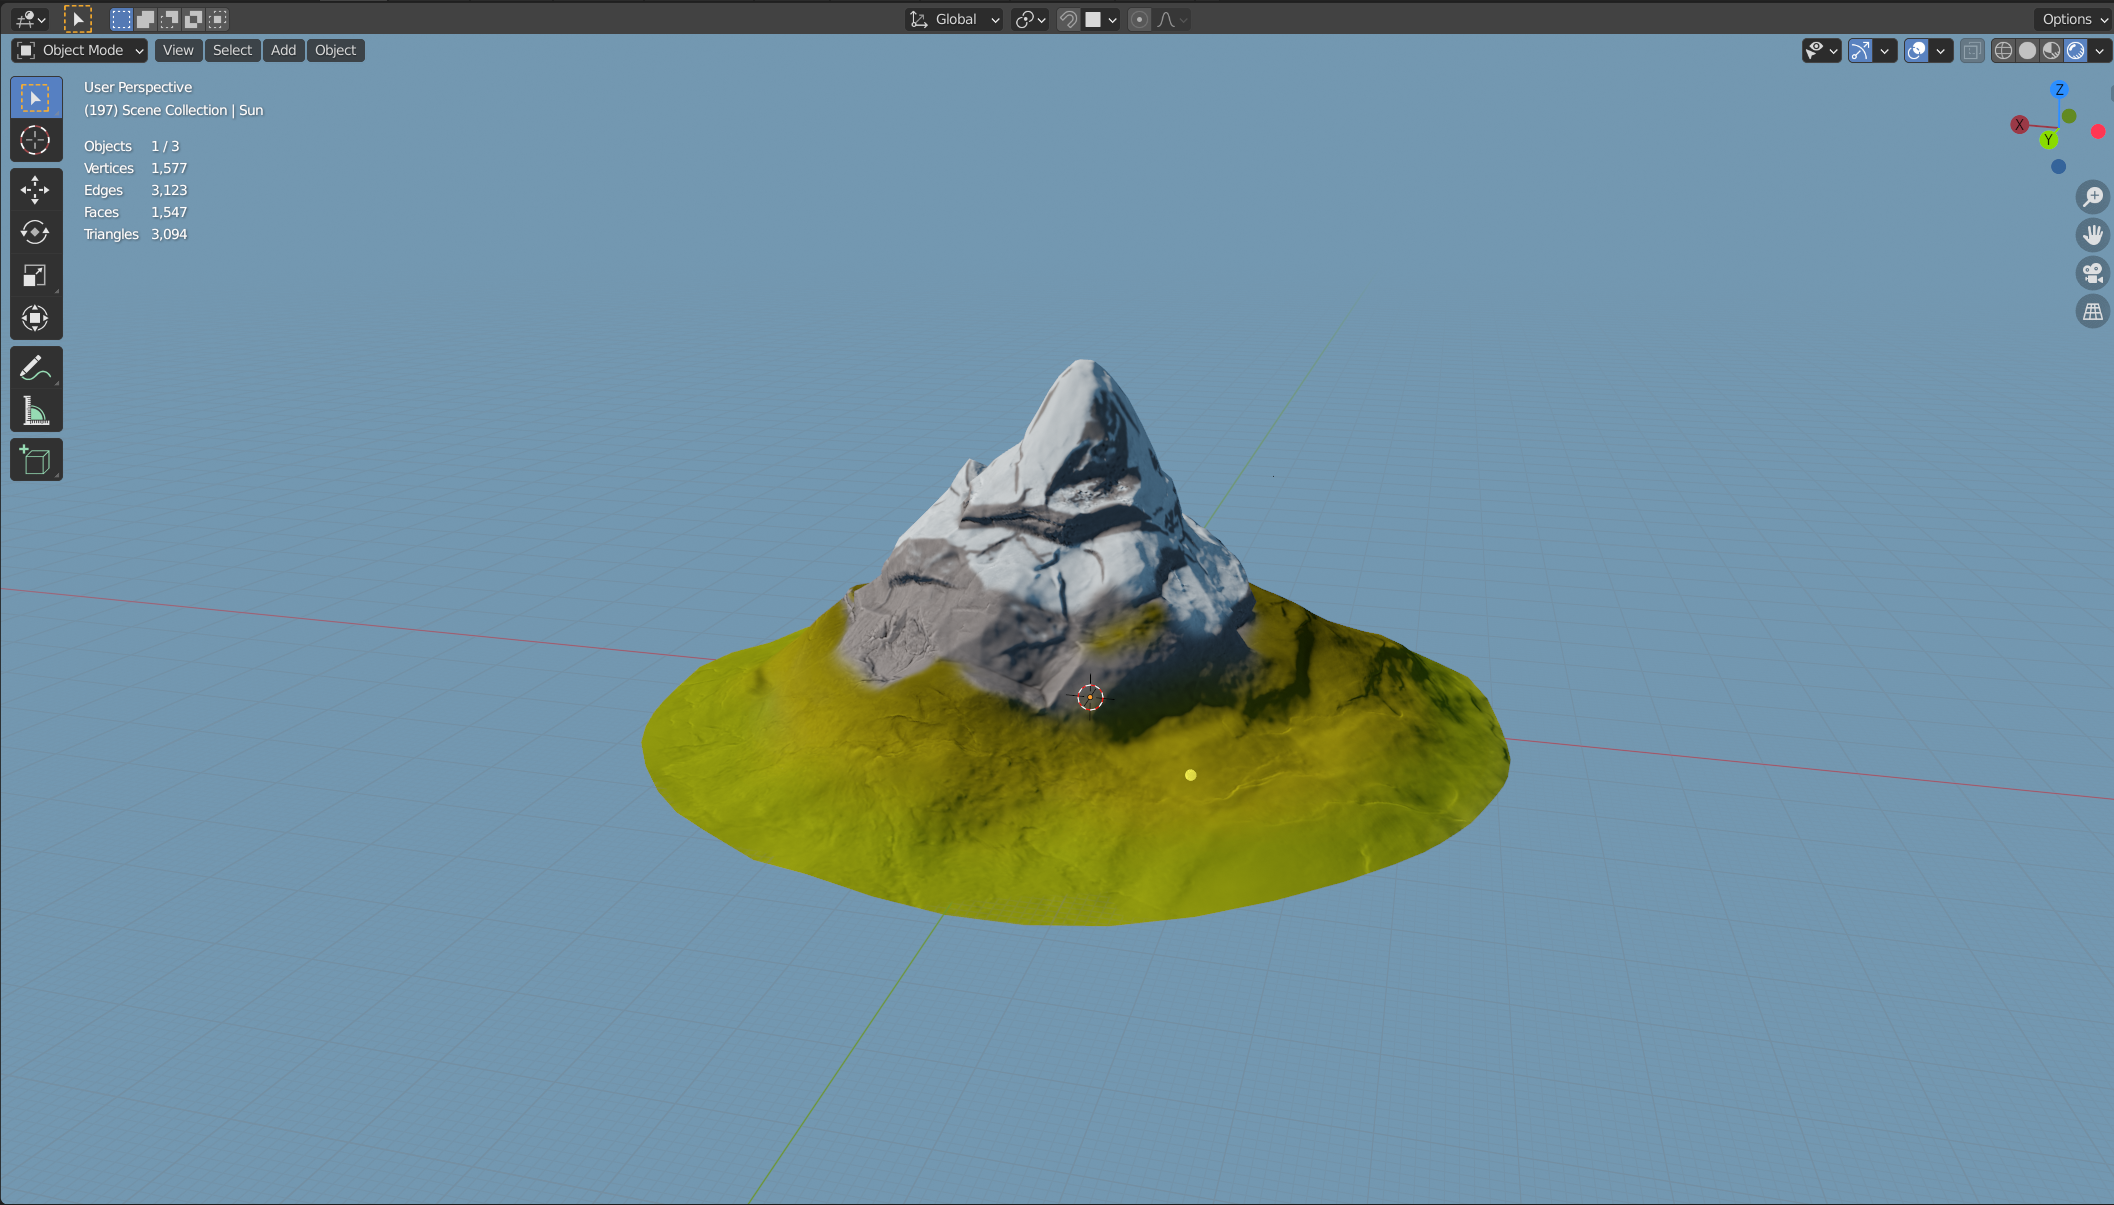
Task: Open the View menu
Action: [x=178, y=50]
